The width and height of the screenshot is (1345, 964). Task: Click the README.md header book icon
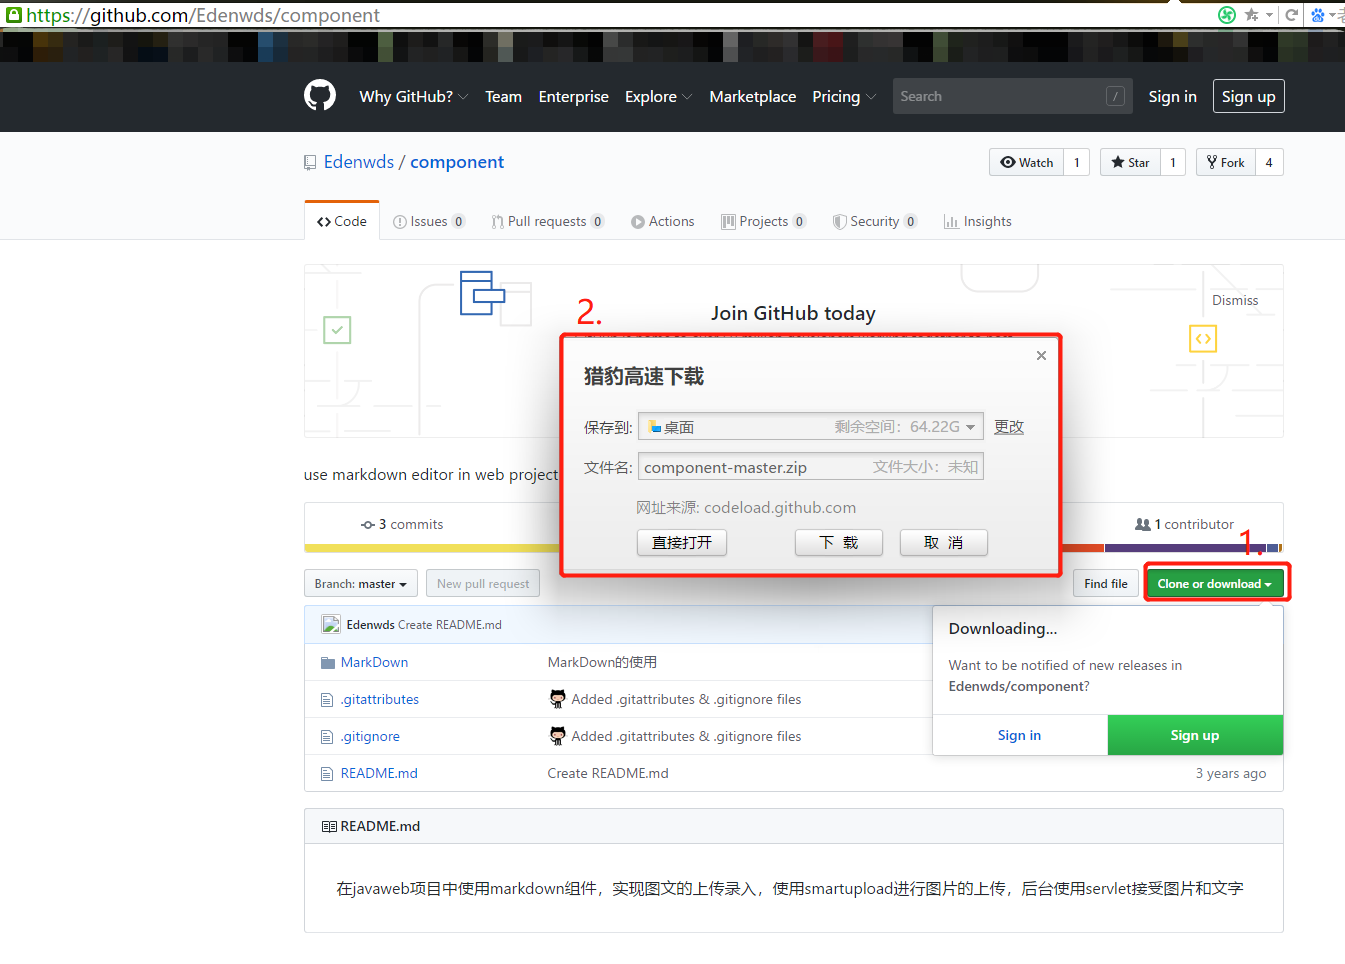point(329,827)
